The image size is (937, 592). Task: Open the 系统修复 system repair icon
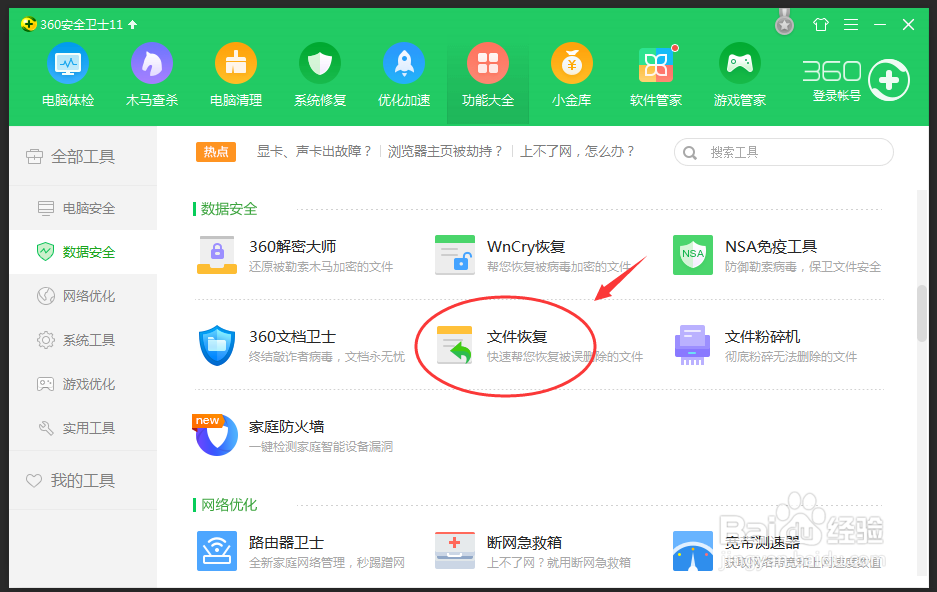point(320,63)
